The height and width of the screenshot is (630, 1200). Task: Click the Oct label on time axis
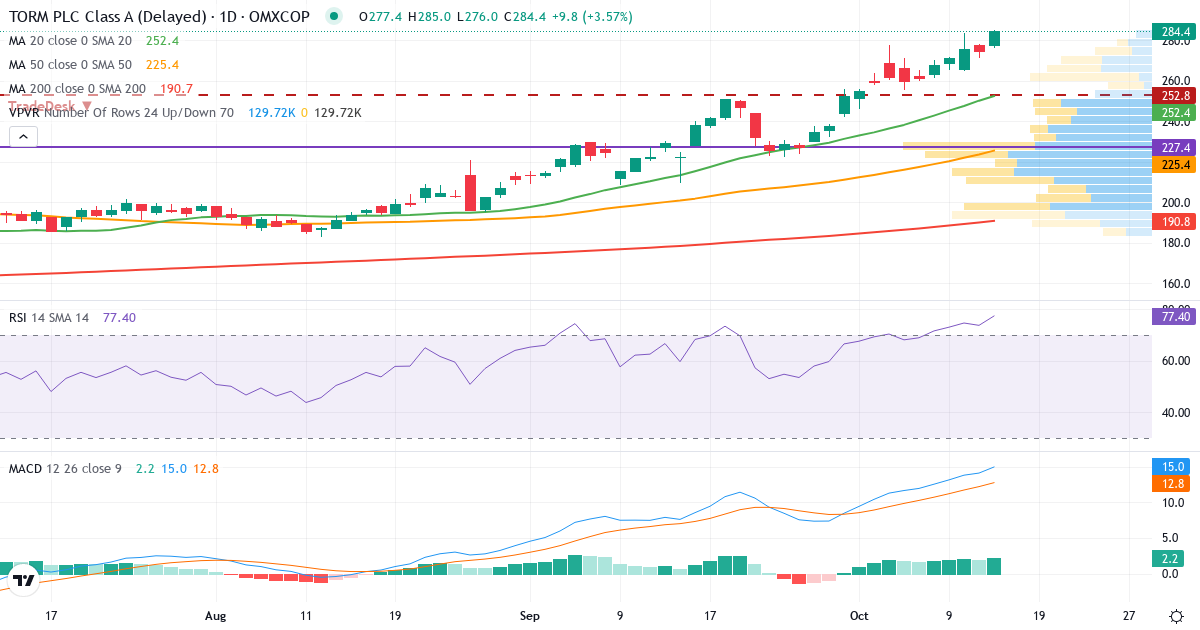click(859, 616)
